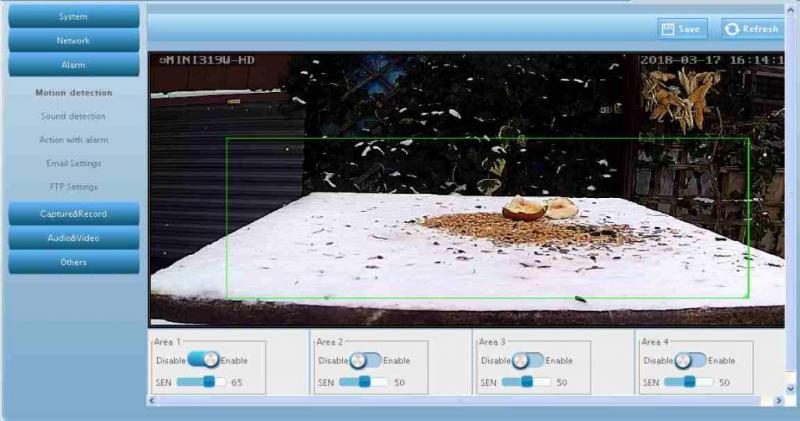This screenshot has height=421, width=800.
Task: Adjust the Area 1 SEN sensitivity slider
Action: [x=209, y=382]
